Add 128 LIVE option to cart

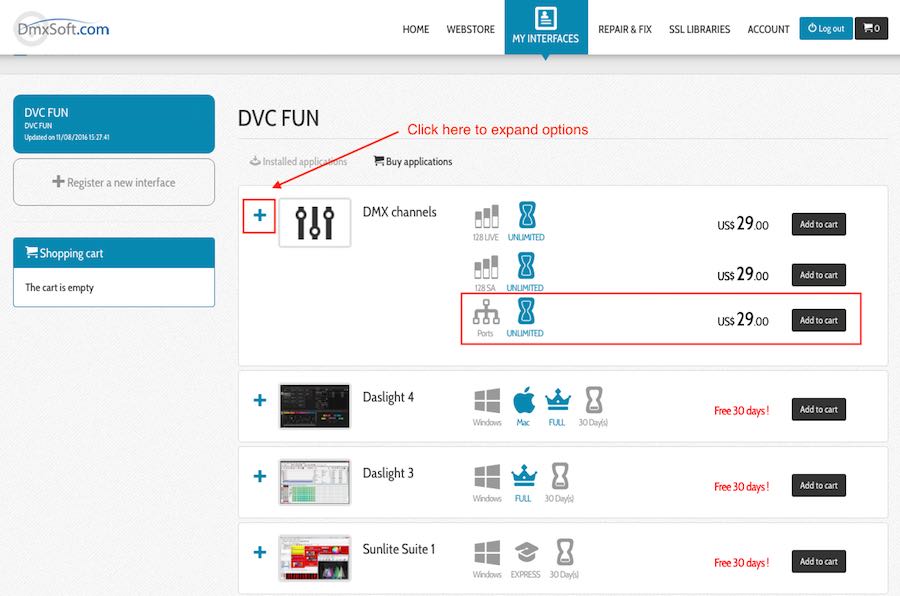tap(818, 224)
